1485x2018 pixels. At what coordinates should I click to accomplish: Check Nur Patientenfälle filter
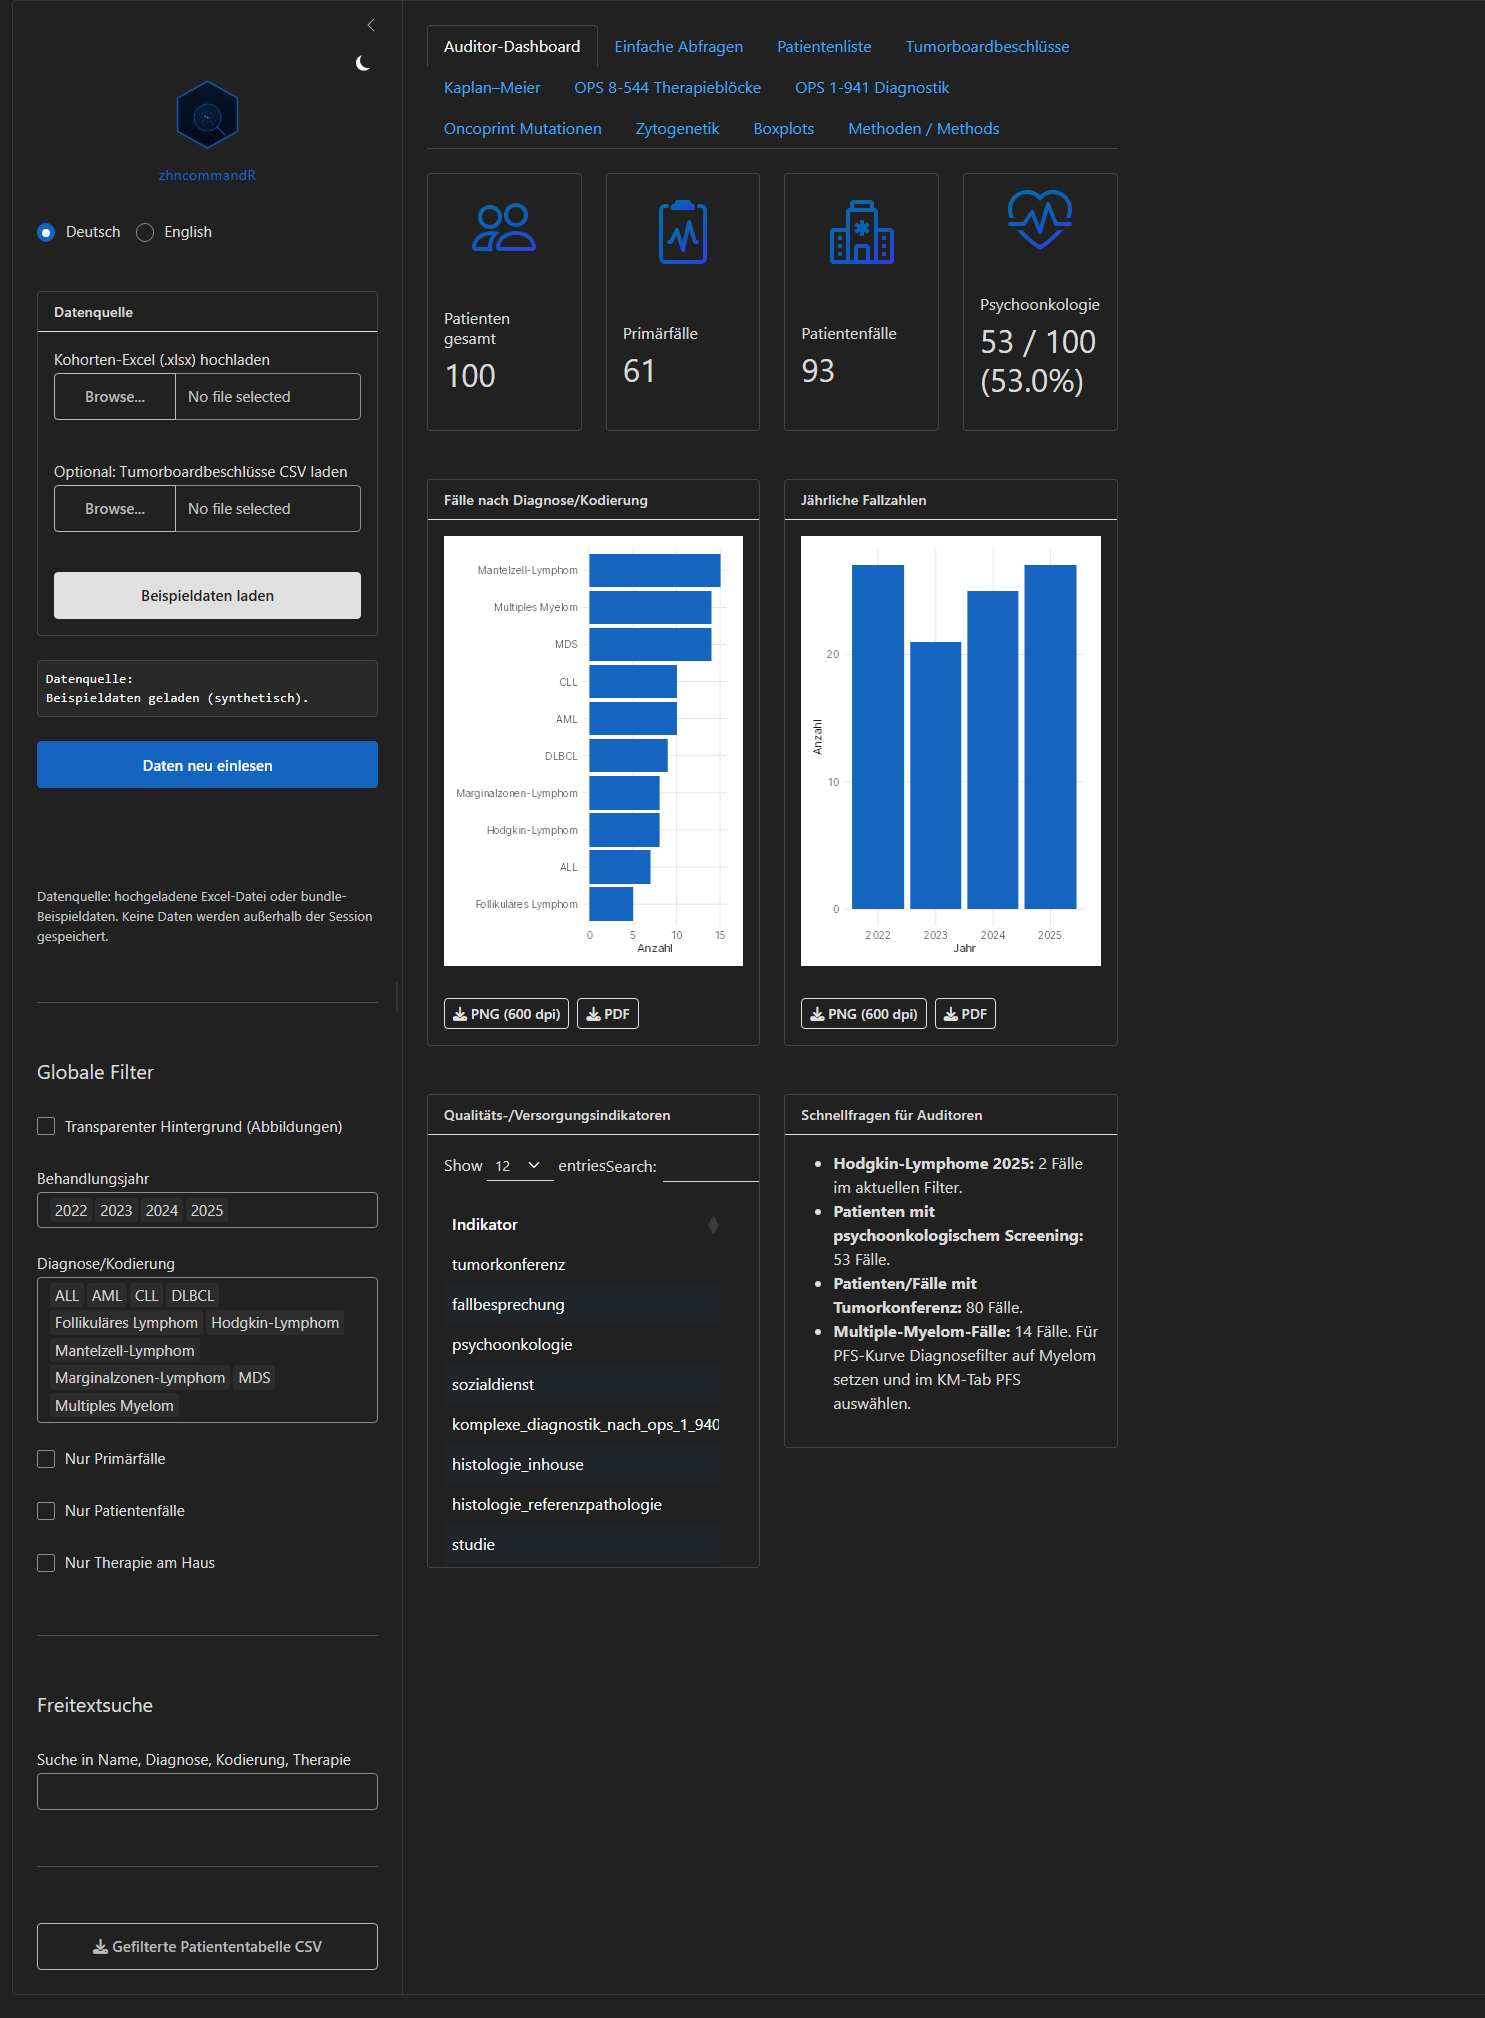click(x=46, y=1511)
